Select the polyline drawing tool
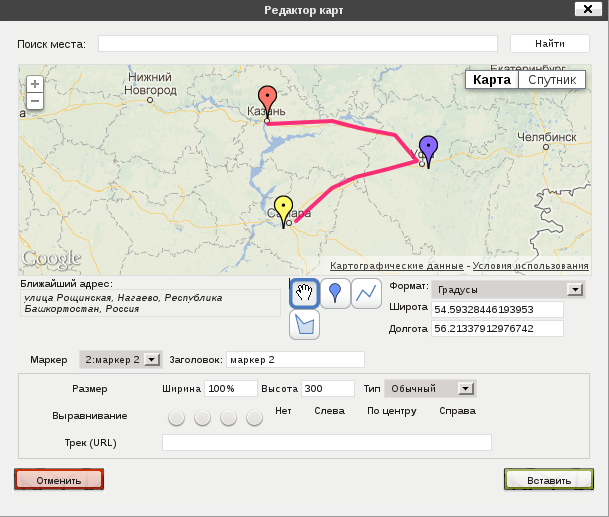 tap(366, 293)
